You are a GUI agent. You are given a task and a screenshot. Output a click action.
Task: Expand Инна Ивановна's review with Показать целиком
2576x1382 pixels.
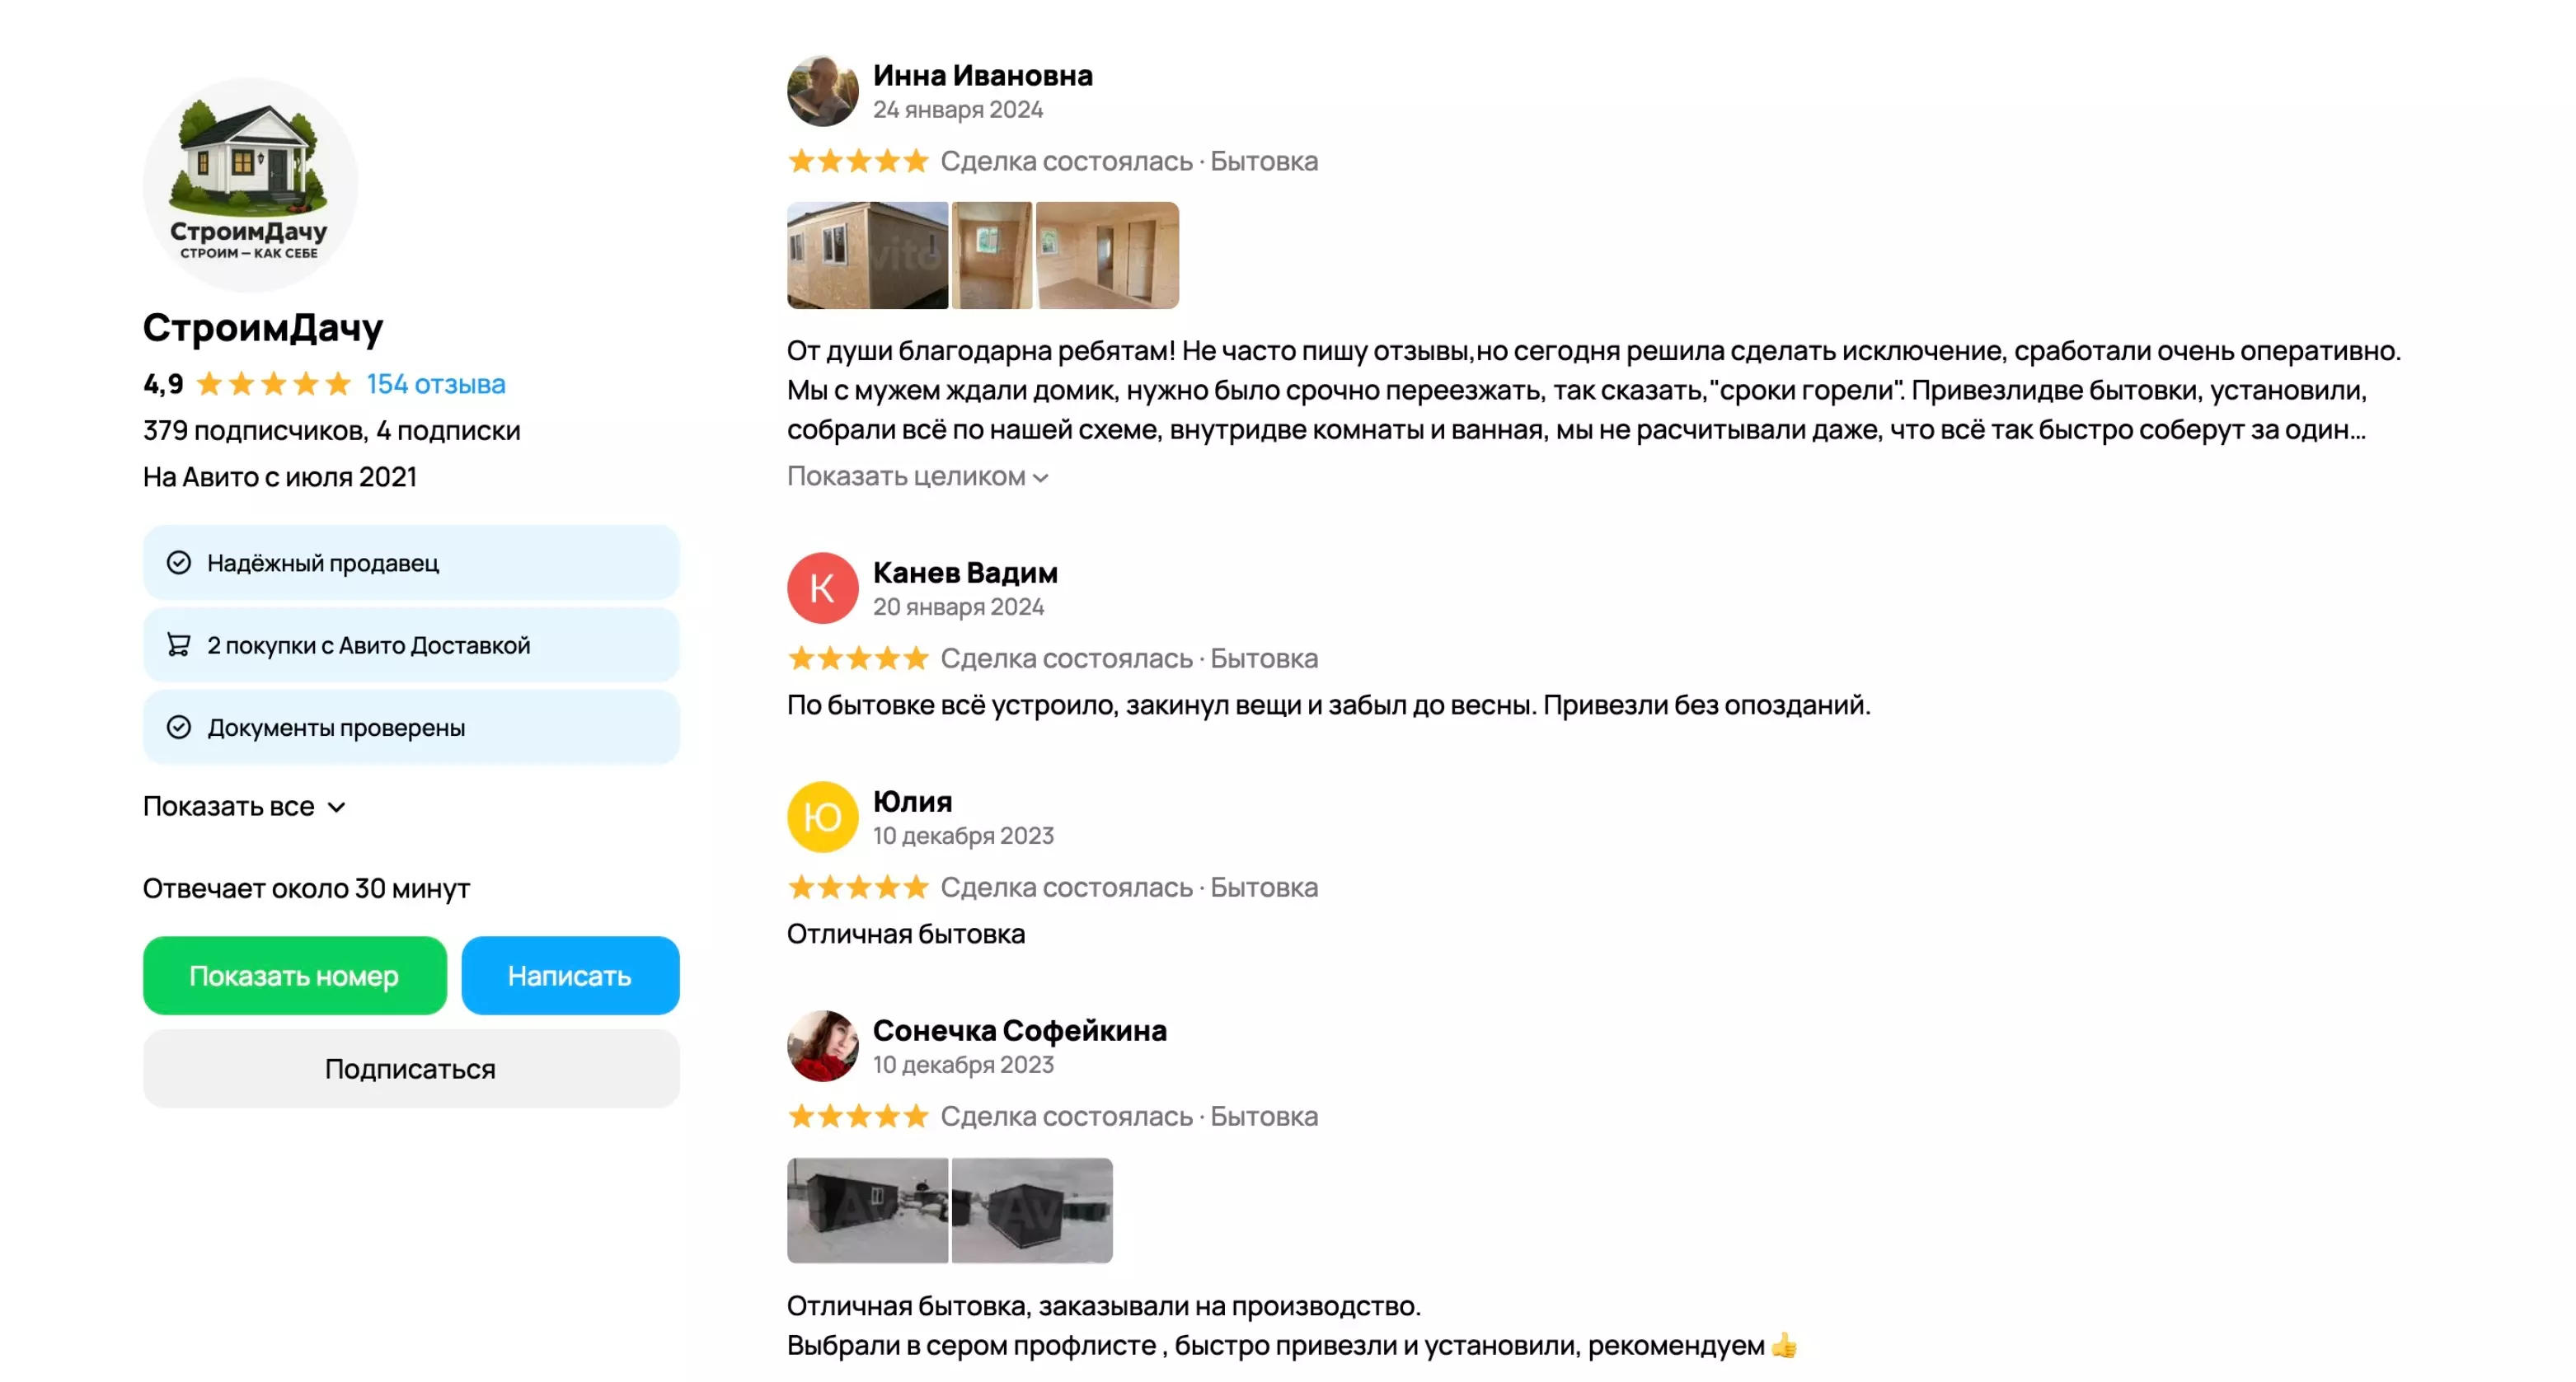(x=917, y=476)
